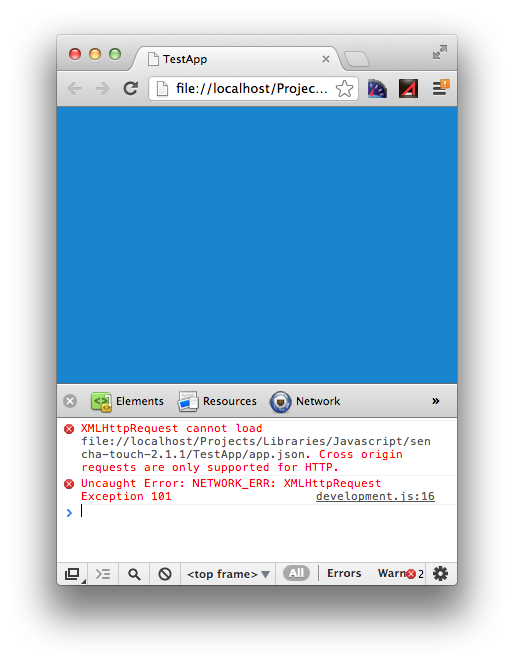Bookmark this page with the star icon
The image size is (514, 664).
click(344, 89)
